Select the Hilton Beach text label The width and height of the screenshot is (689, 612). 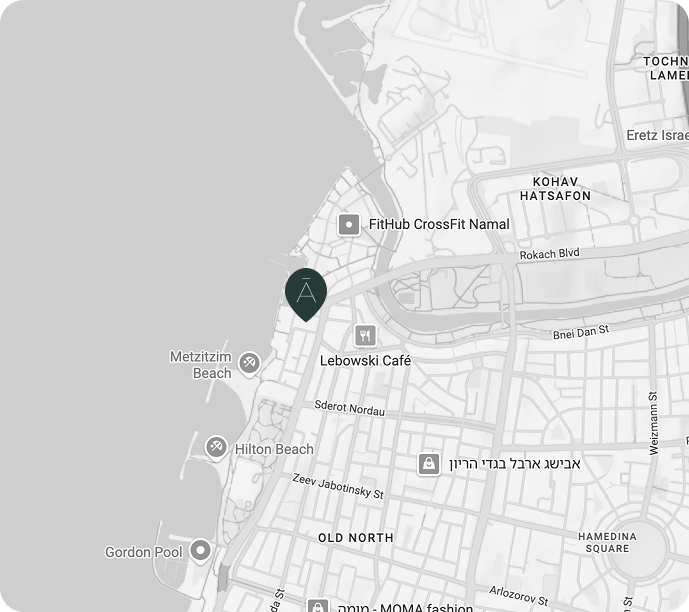[274, 449]
